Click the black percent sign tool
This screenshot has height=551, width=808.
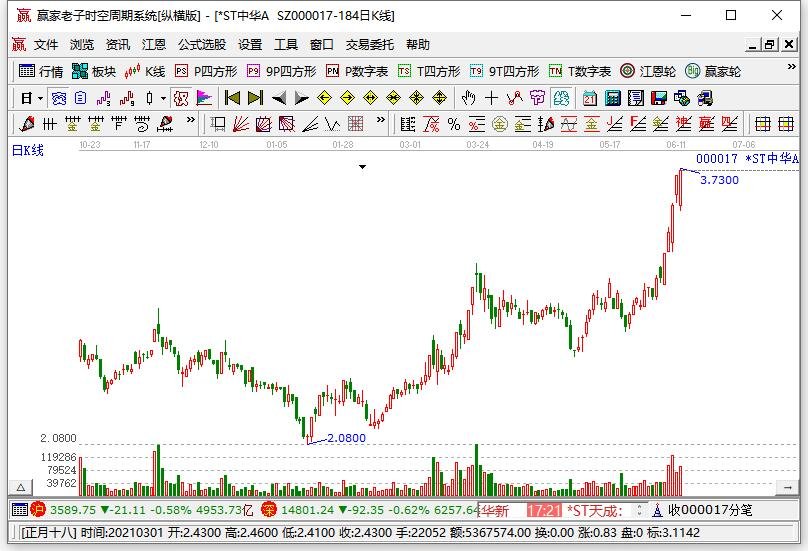coord(453,124)
